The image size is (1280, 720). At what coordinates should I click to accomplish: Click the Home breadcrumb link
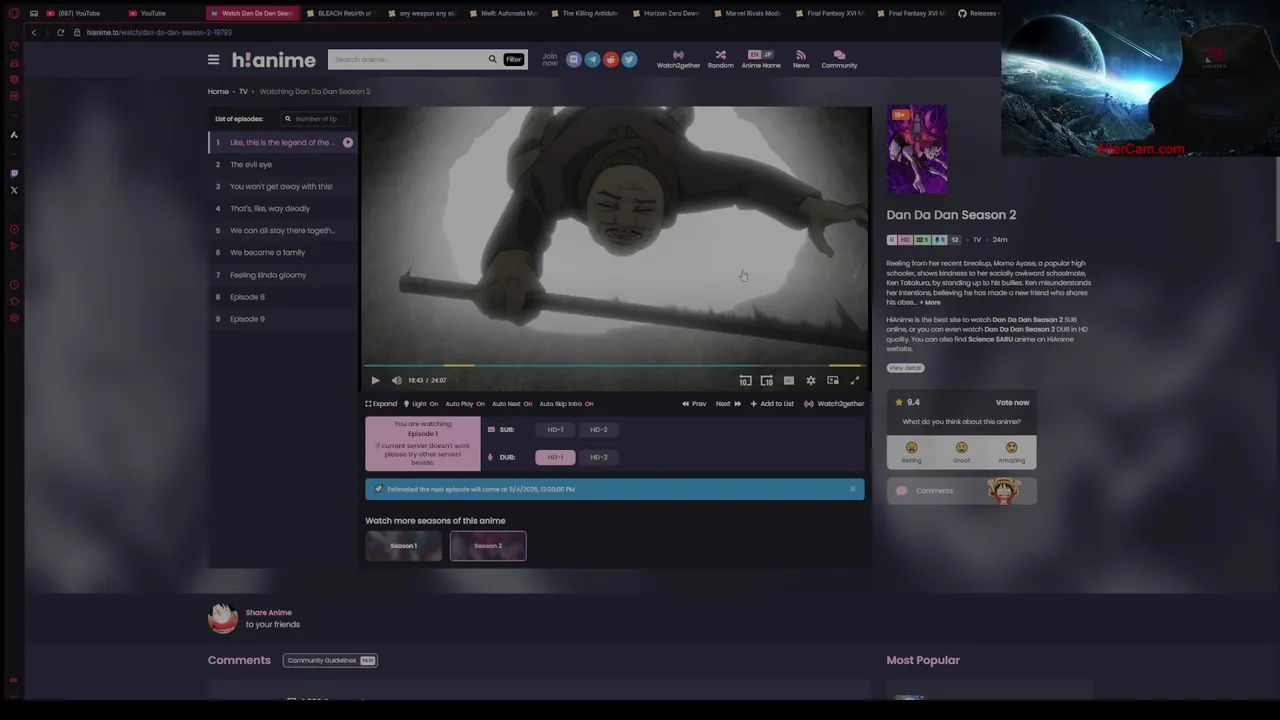point(218,91)
